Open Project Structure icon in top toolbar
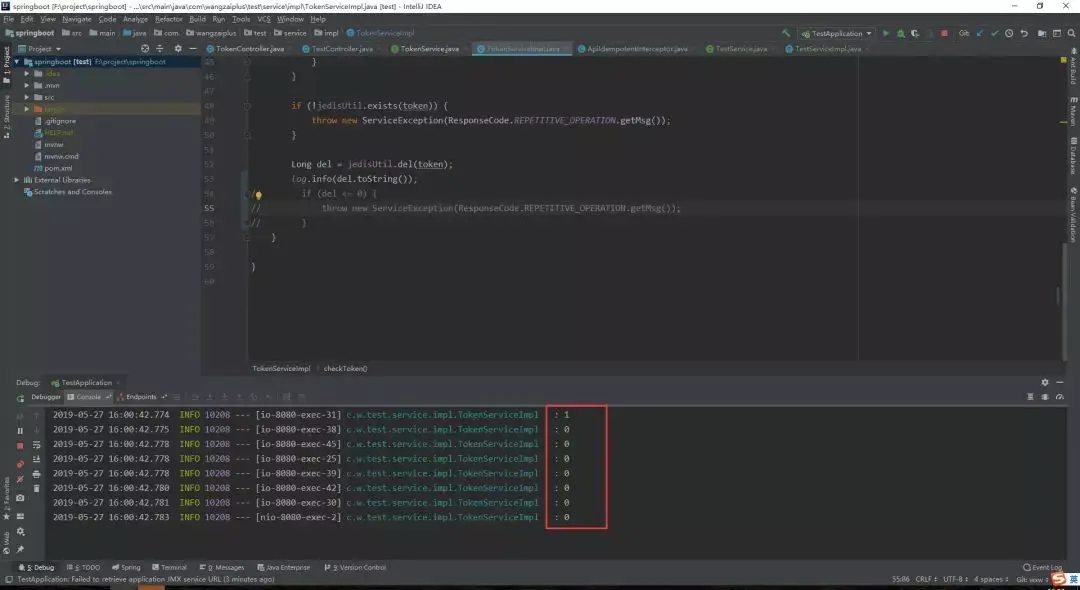 pos(1042,33)
